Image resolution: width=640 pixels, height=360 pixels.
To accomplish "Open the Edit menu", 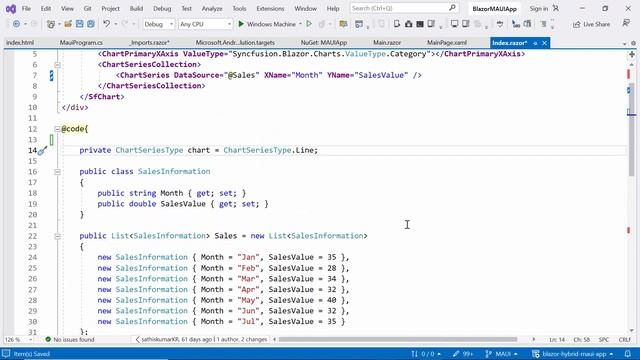I will (x=46, y=8).
